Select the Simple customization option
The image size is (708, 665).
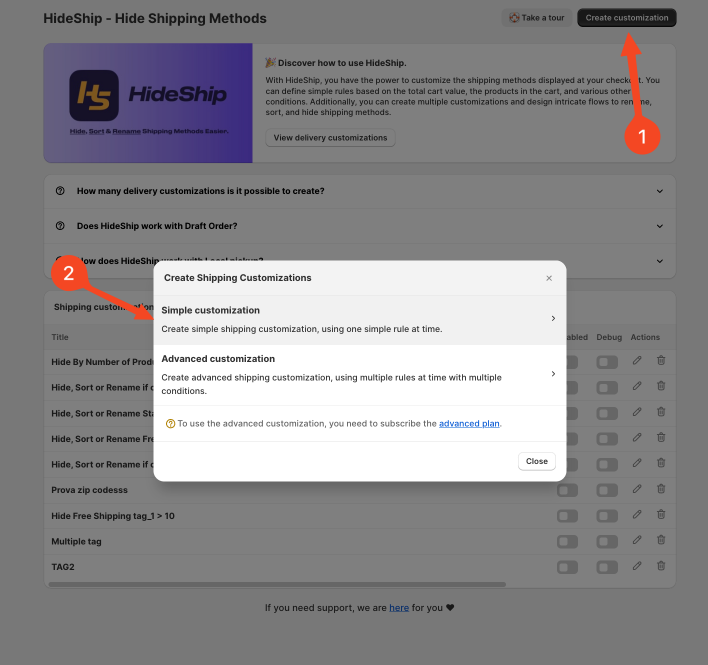(x=360, y=320)
